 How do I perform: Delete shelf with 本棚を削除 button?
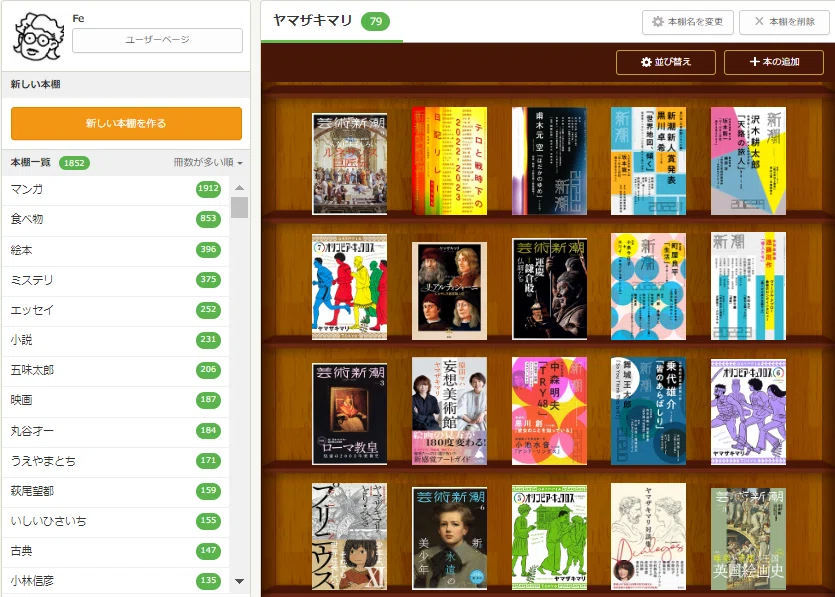pos(784,22)
